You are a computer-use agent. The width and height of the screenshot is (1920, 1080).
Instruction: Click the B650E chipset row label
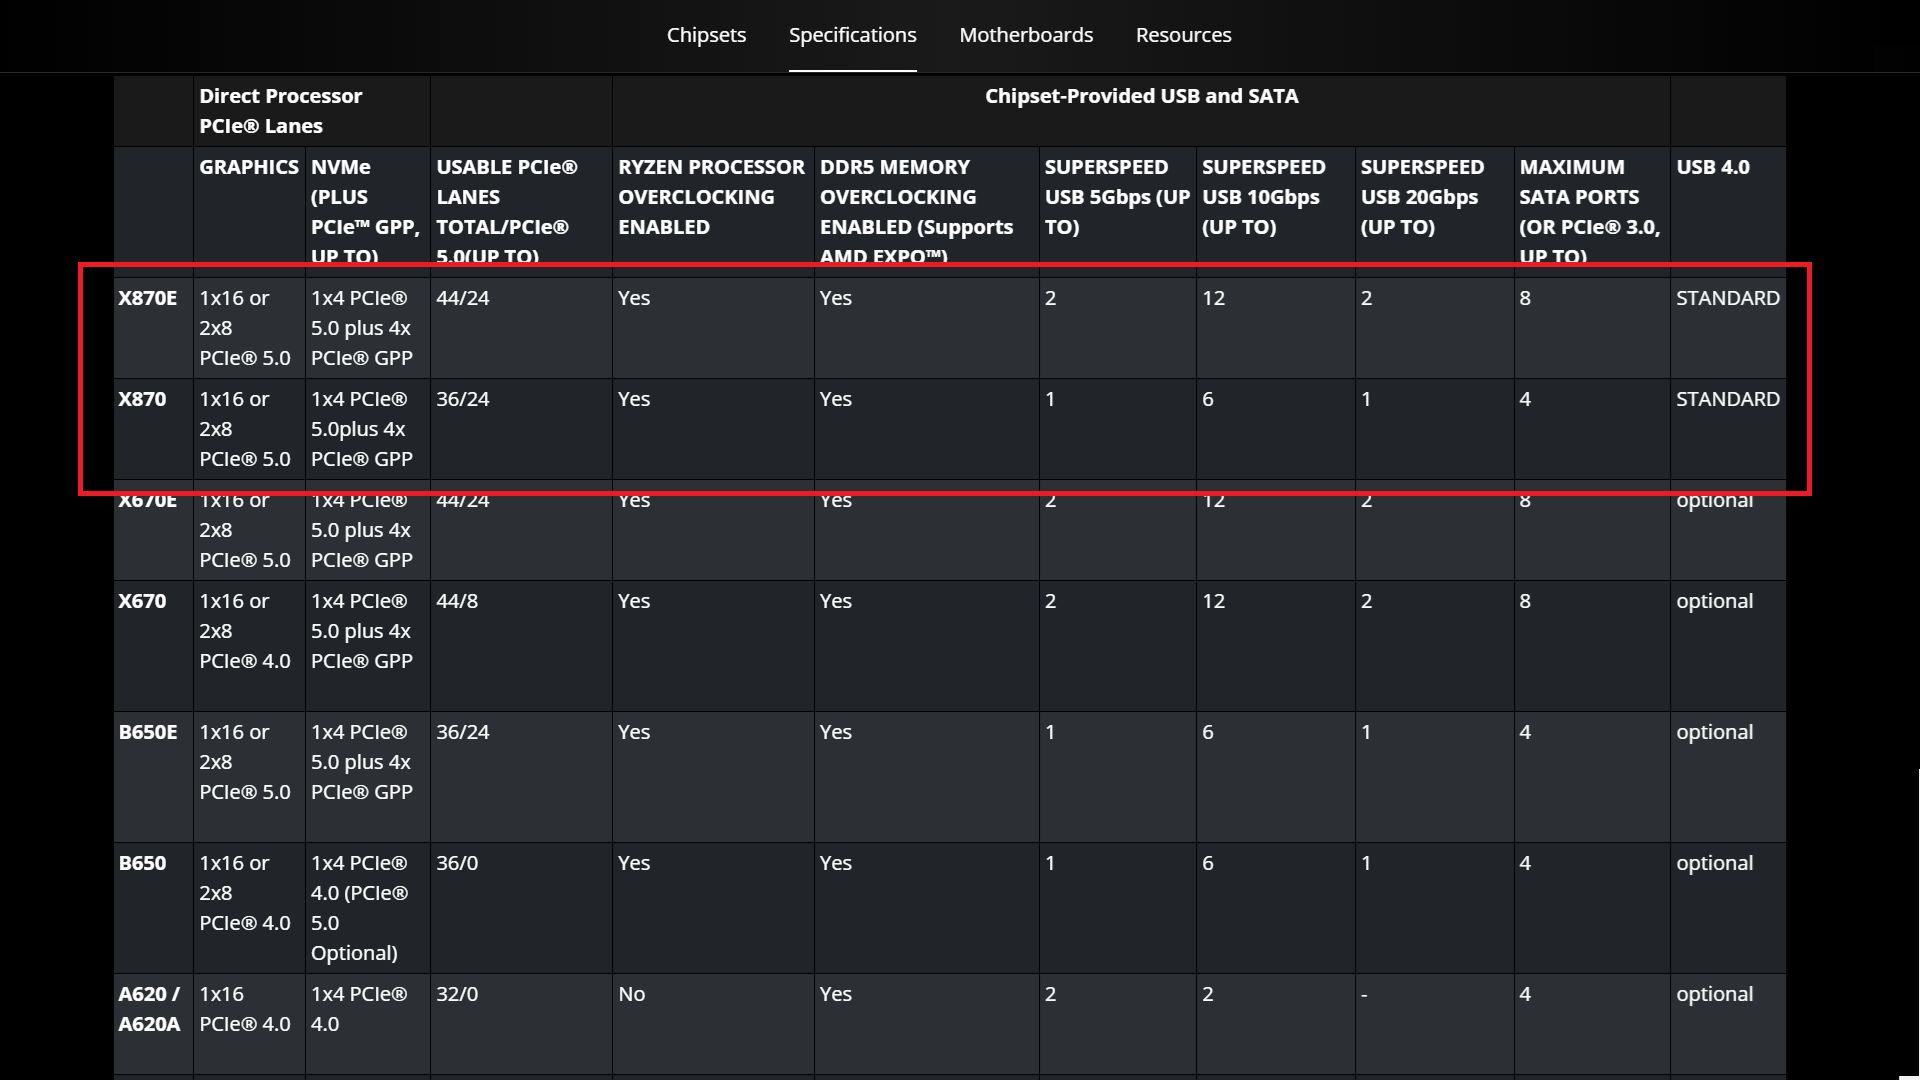147,732
